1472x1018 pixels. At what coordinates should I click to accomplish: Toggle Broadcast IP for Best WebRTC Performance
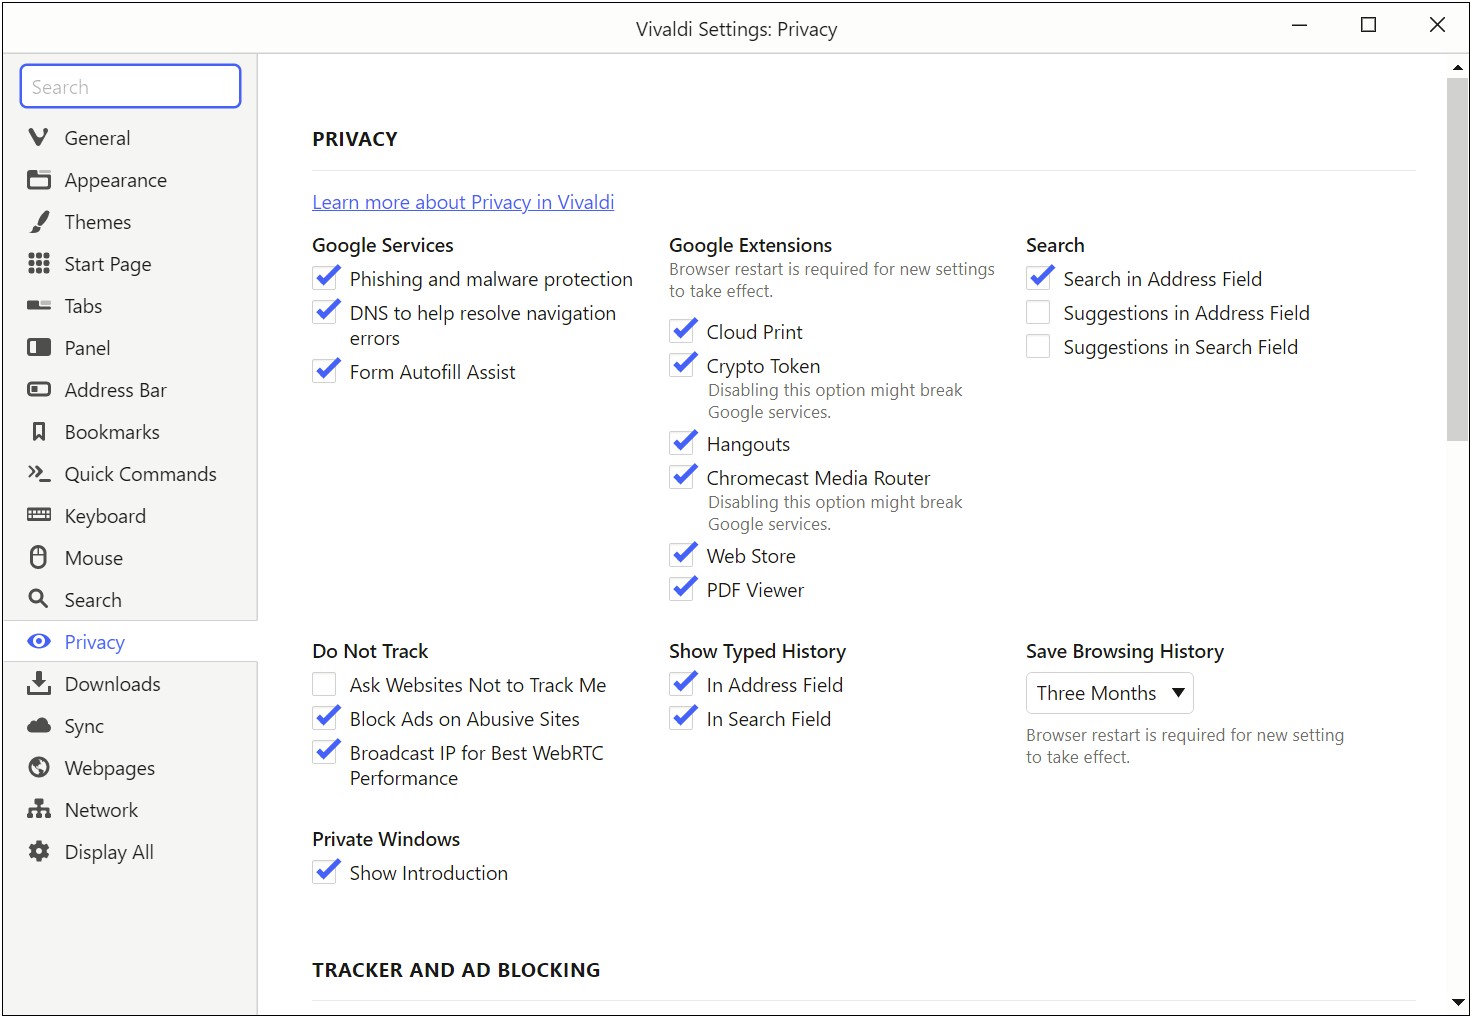coord(325,752)
